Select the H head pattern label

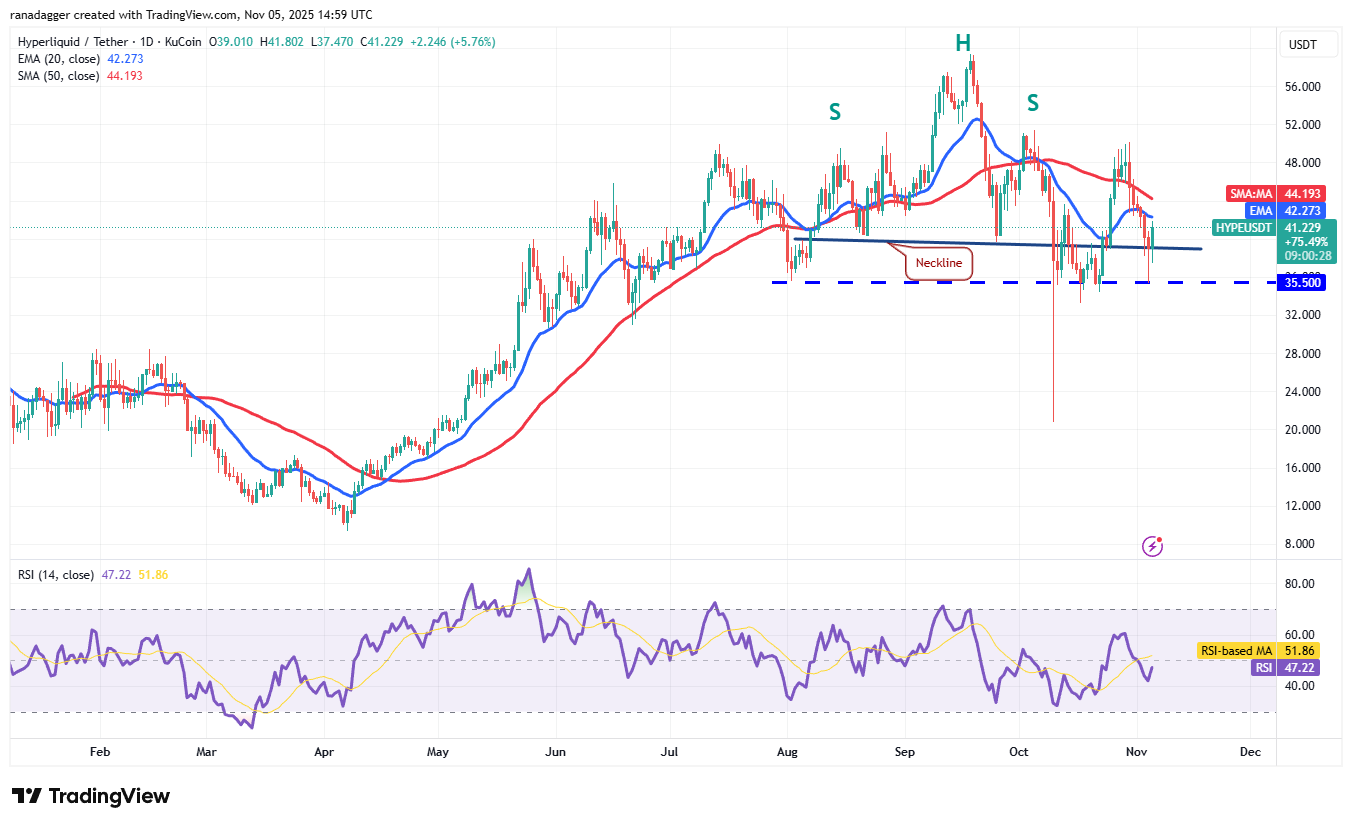coord(962,42)
